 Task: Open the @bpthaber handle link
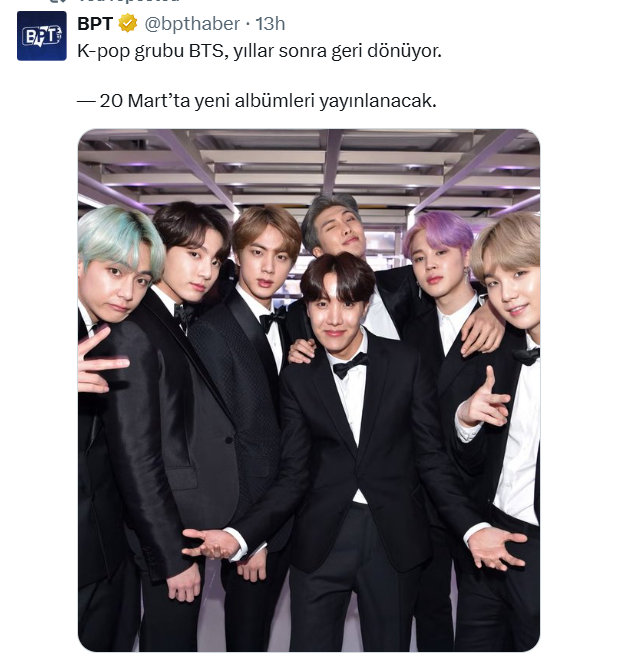tap(192, 24)
